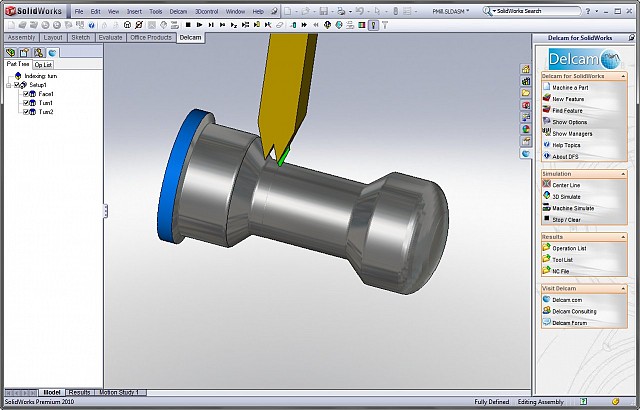Click the File Explorer folder icon in task pane strip

(526, 93)
